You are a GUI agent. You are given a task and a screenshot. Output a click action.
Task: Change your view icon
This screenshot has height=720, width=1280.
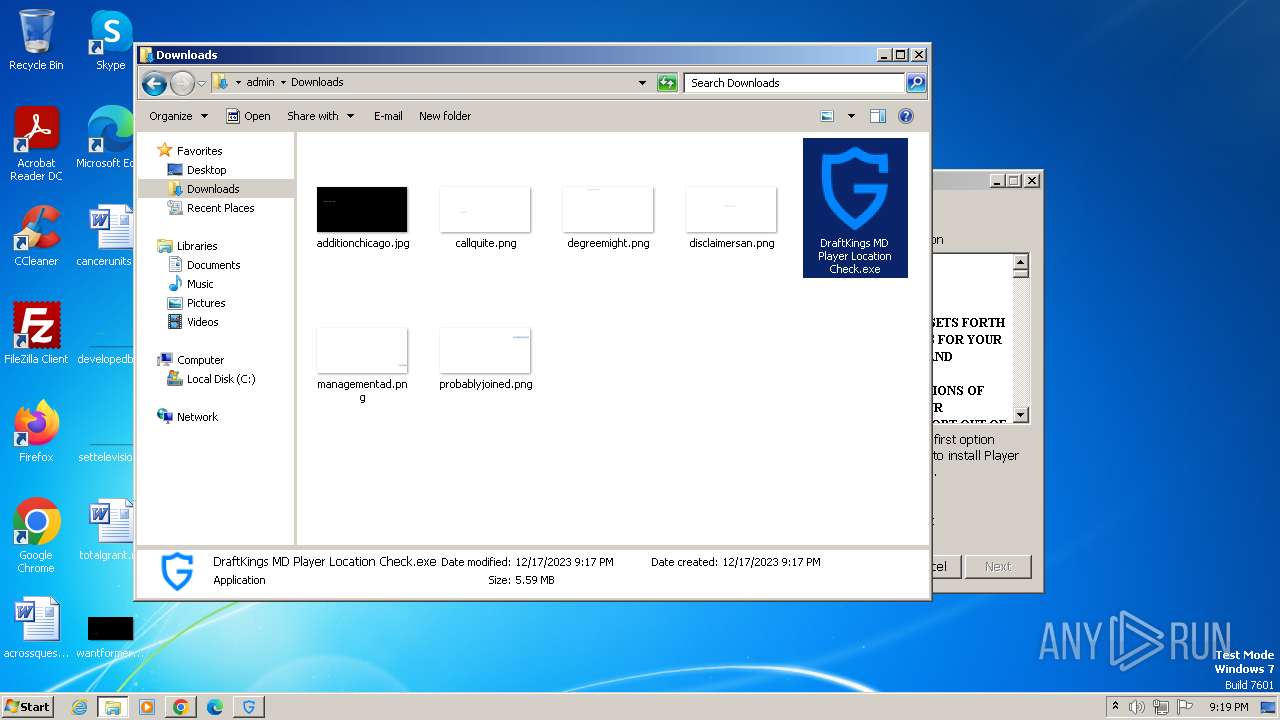coord(827,116)
